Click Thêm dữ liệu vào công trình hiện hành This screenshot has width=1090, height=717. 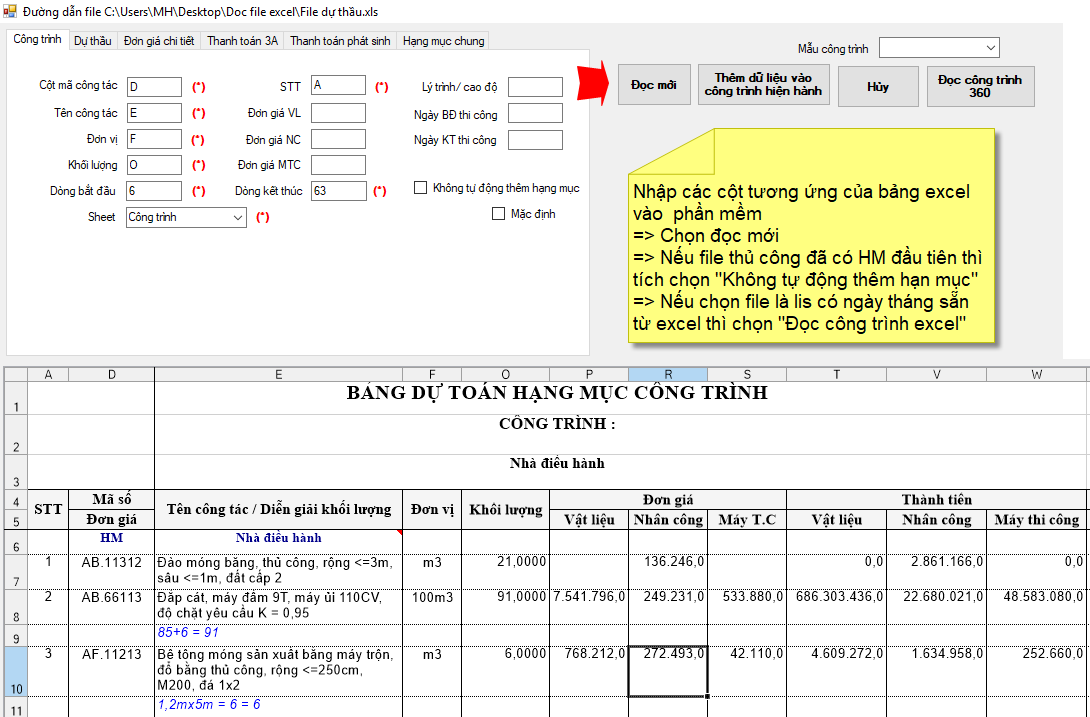pos(763,85)
